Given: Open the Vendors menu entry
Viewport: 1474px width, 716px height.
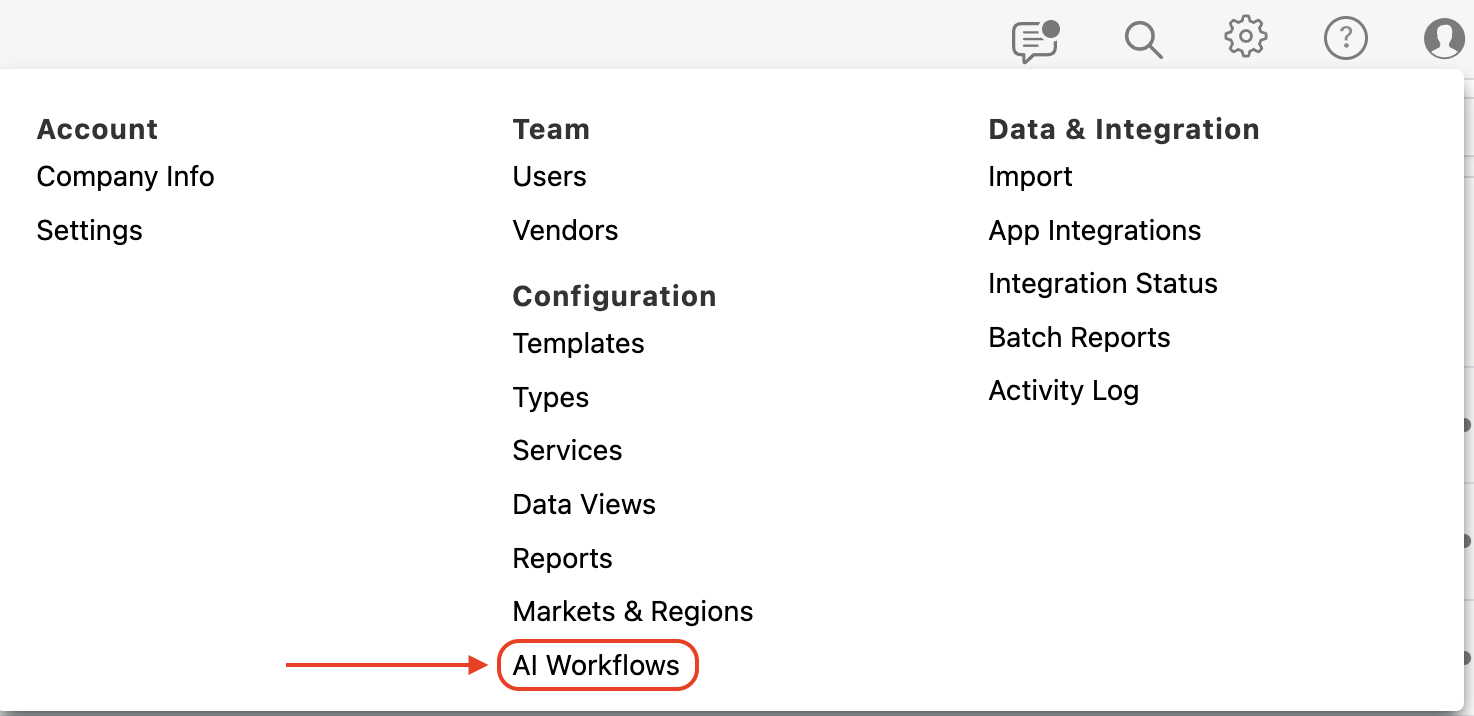Looking at the screenshot, I should 565,231.
